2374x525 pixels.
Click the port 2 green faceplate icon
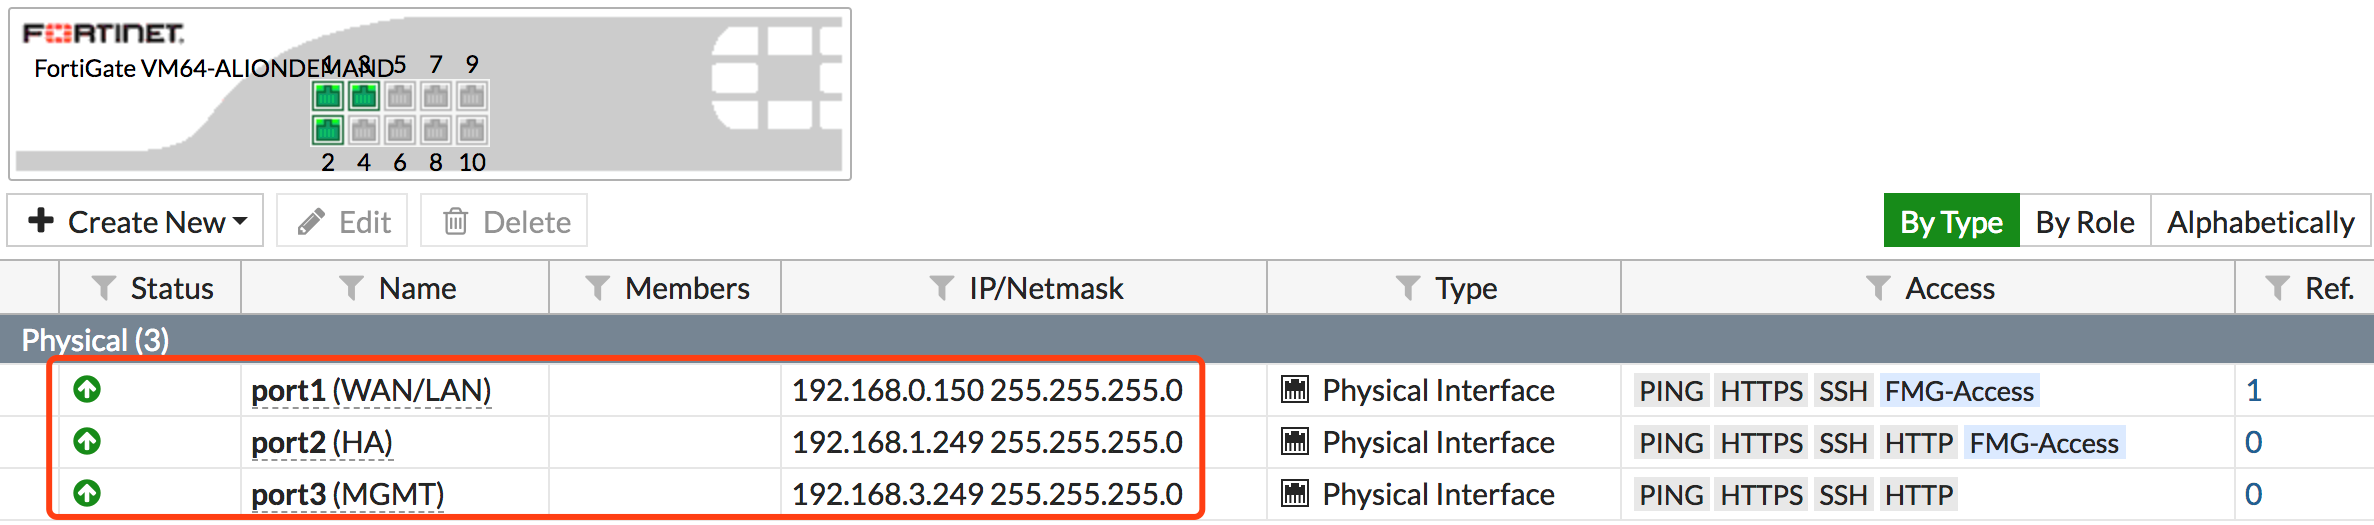[x=328, y=130]
